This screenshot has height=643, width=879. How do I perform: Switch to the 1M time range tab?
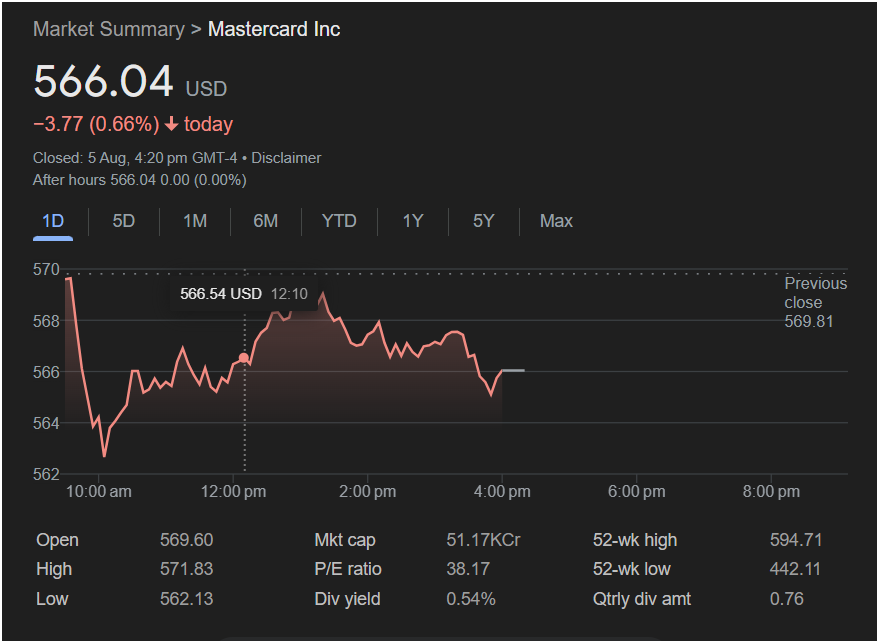[x=195, y=221]
